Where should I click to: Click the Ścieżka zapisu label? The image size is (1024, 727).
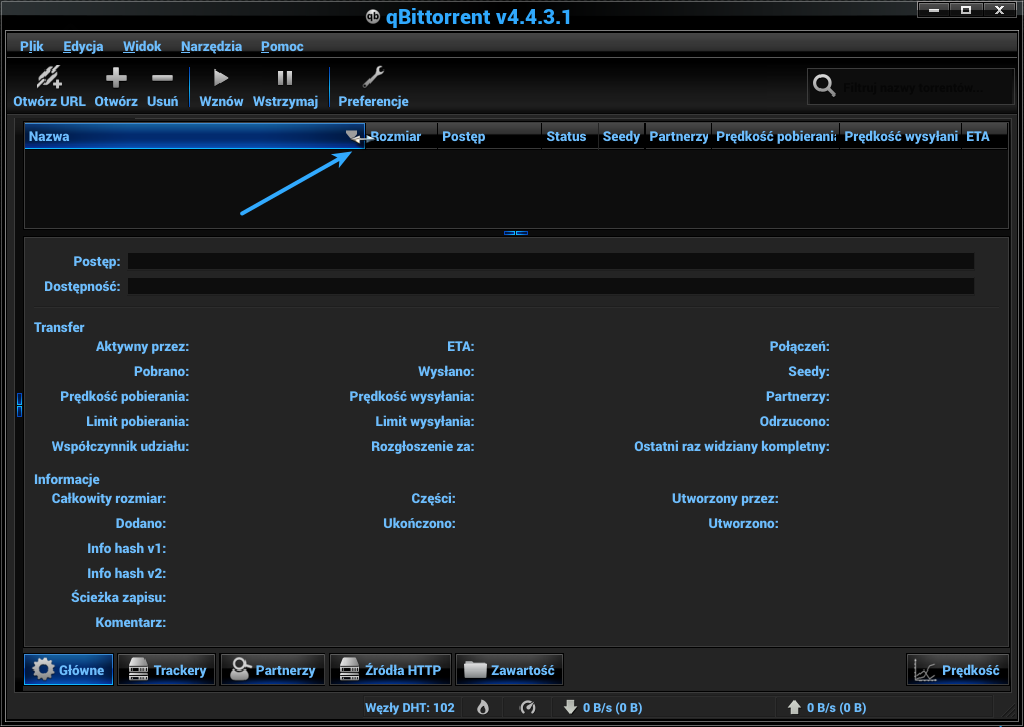tap(118, 598)
